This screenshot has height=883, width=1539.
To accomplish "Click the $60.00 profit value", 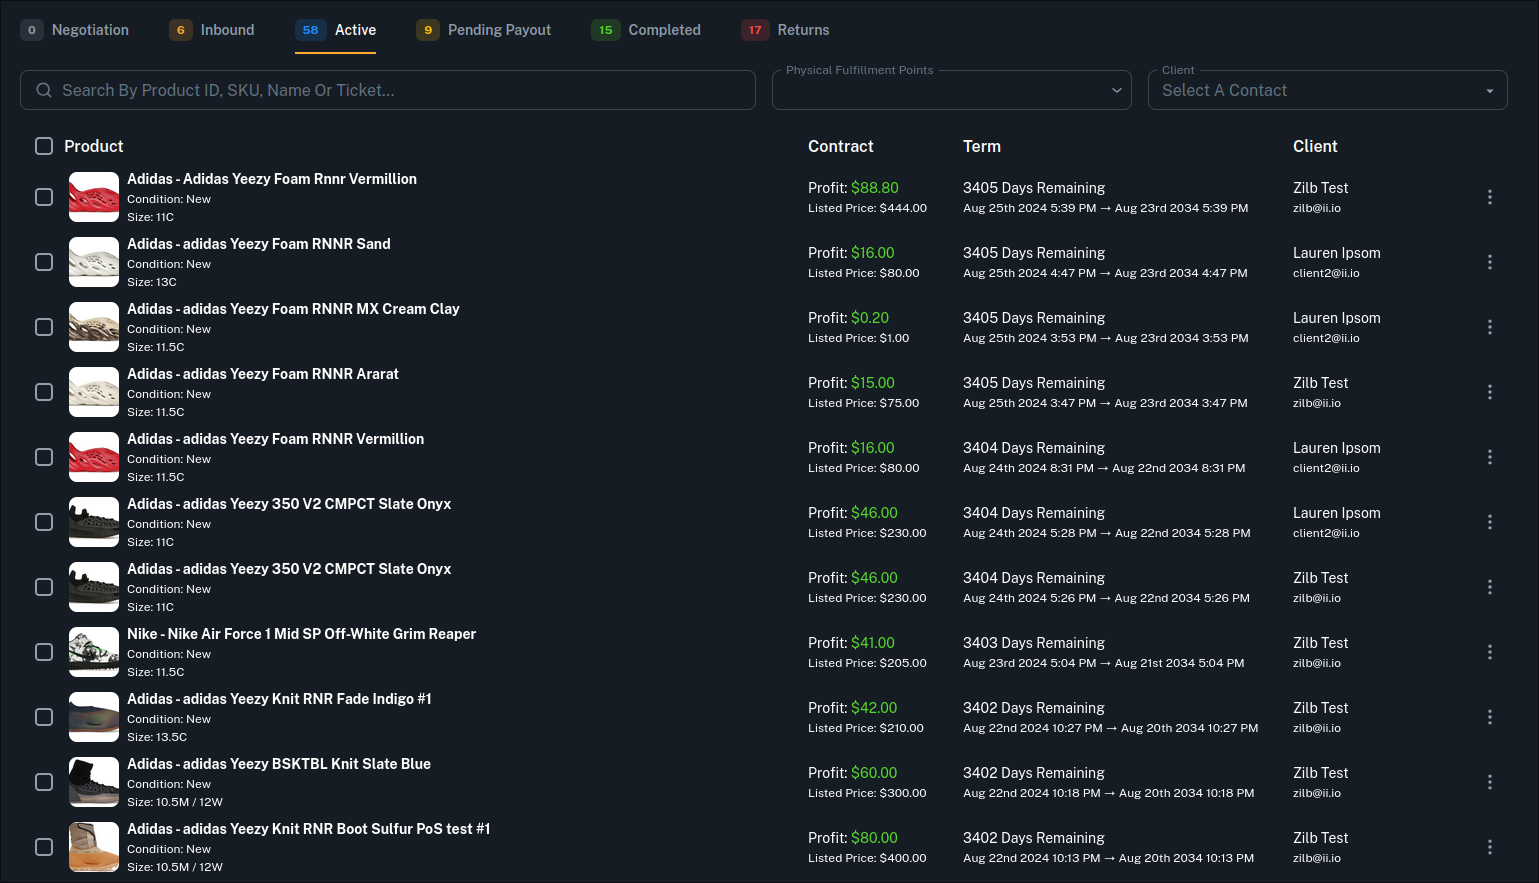I will [x=874, y=773].
